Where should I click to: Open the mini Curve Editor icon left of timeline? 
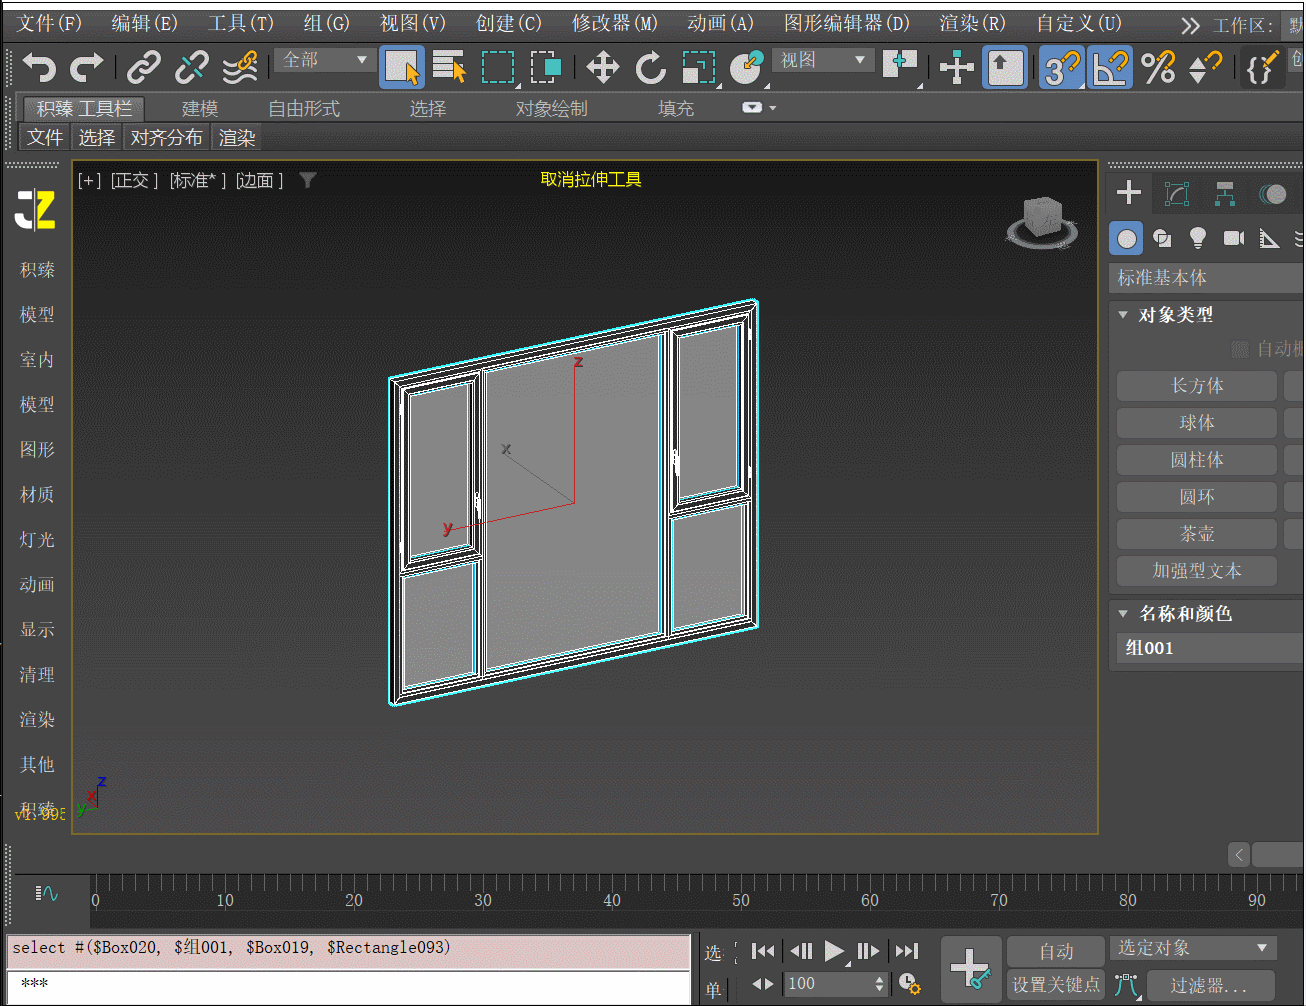[x=47, y=893]
